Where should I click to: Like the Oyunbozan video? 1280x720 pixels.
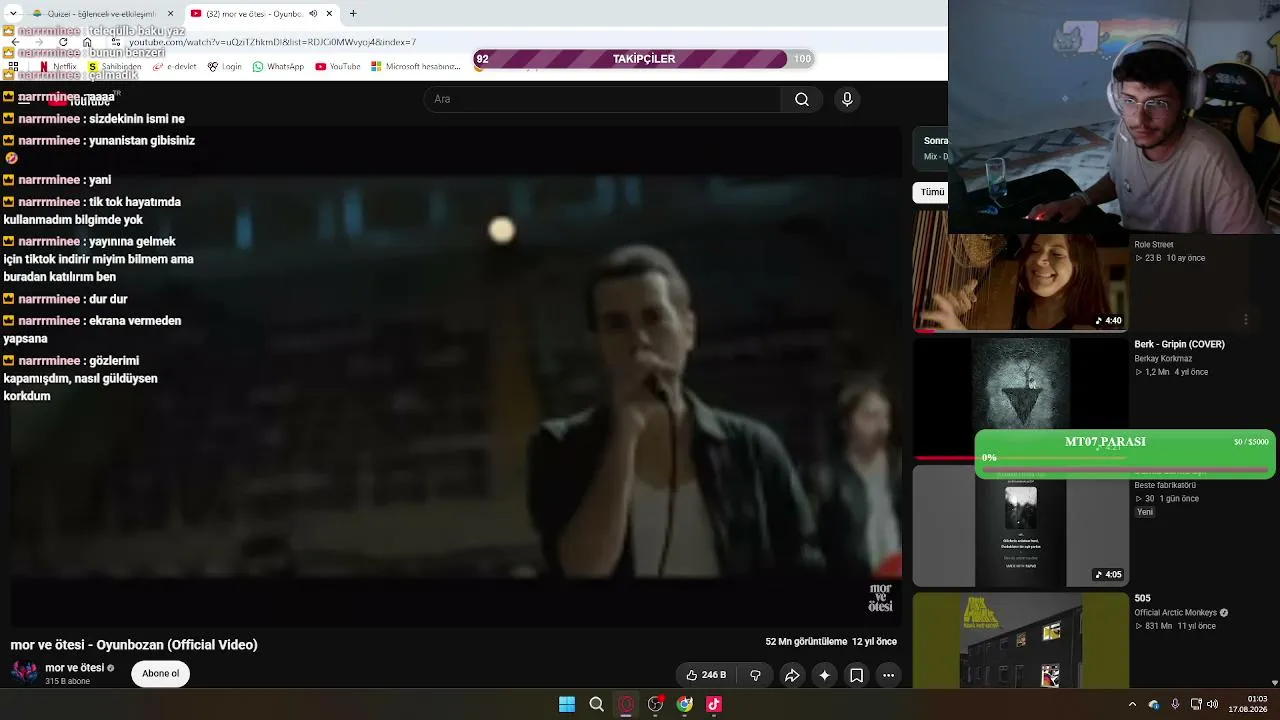706,675
